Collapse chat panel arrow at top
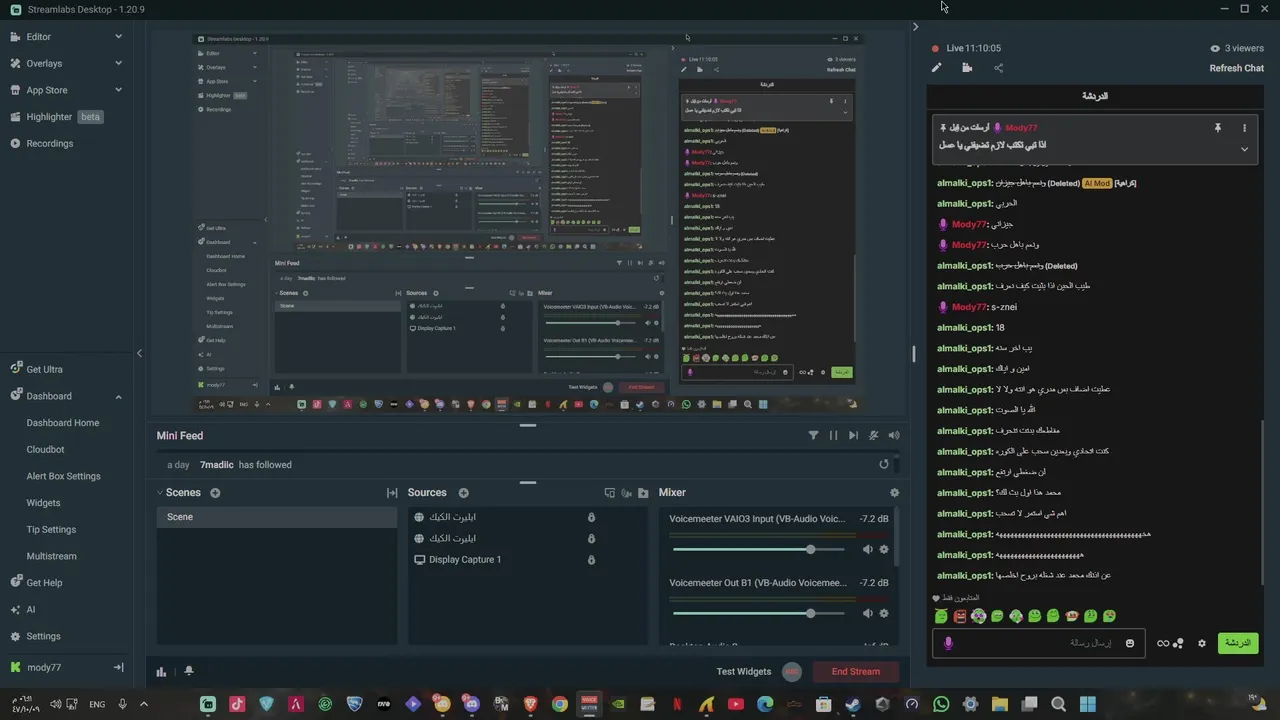The width and height of the screenshot is (1280, 720). (915, 27)
